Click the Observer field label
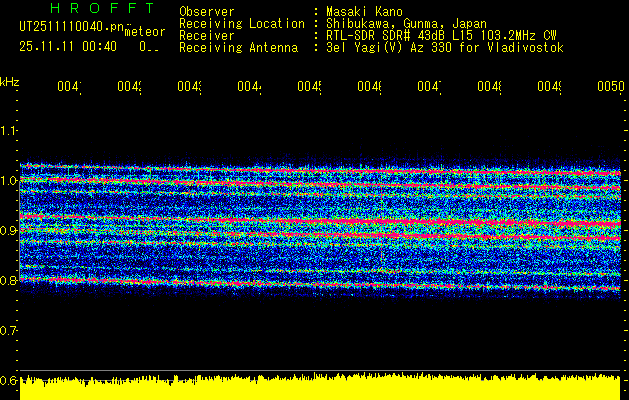Screen dimensions: 629x400 (207, 11)
